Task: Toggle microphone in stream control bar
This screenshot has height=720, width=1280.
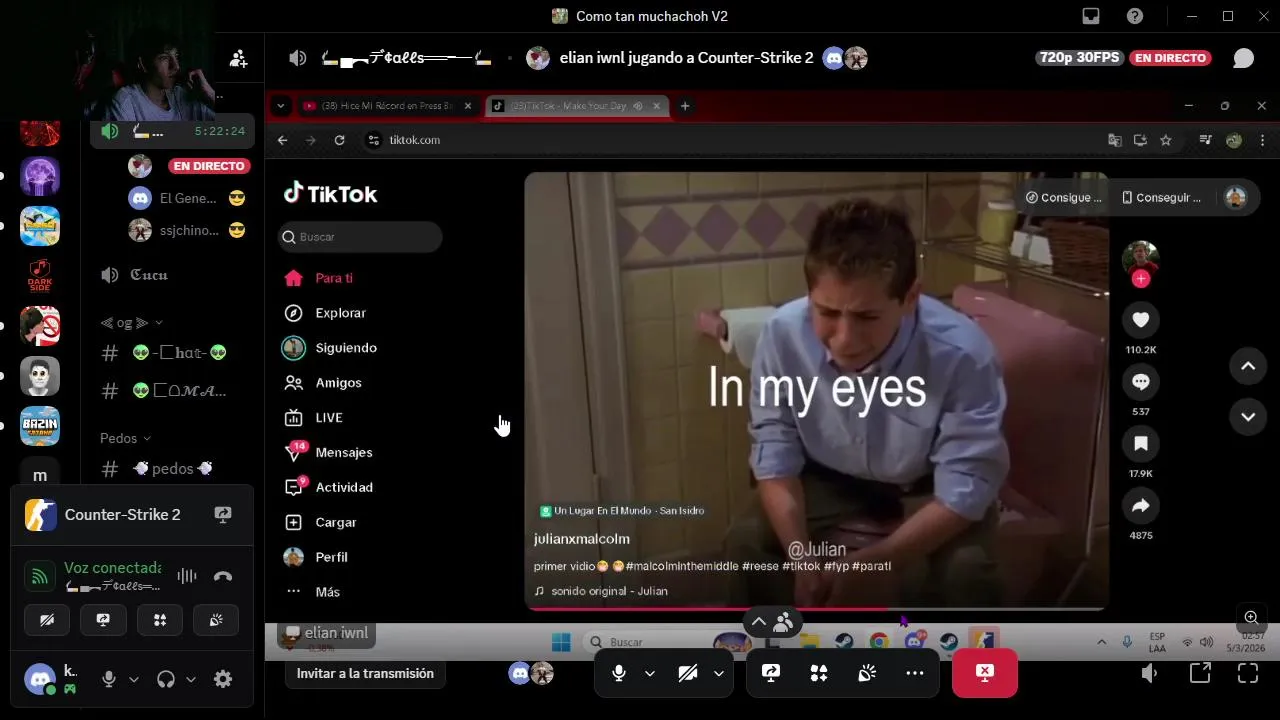Action: tap(619, 673)
